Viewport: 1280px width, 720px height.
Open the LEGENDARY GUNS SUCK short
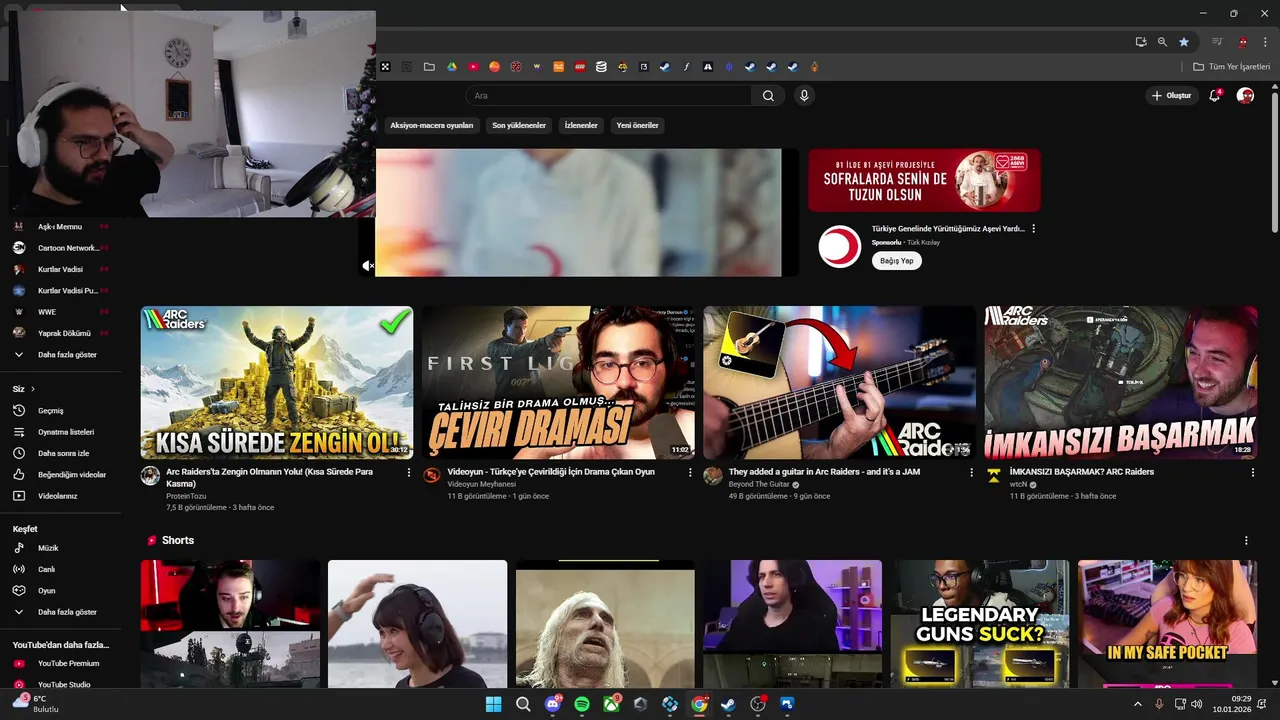(980, 624)
